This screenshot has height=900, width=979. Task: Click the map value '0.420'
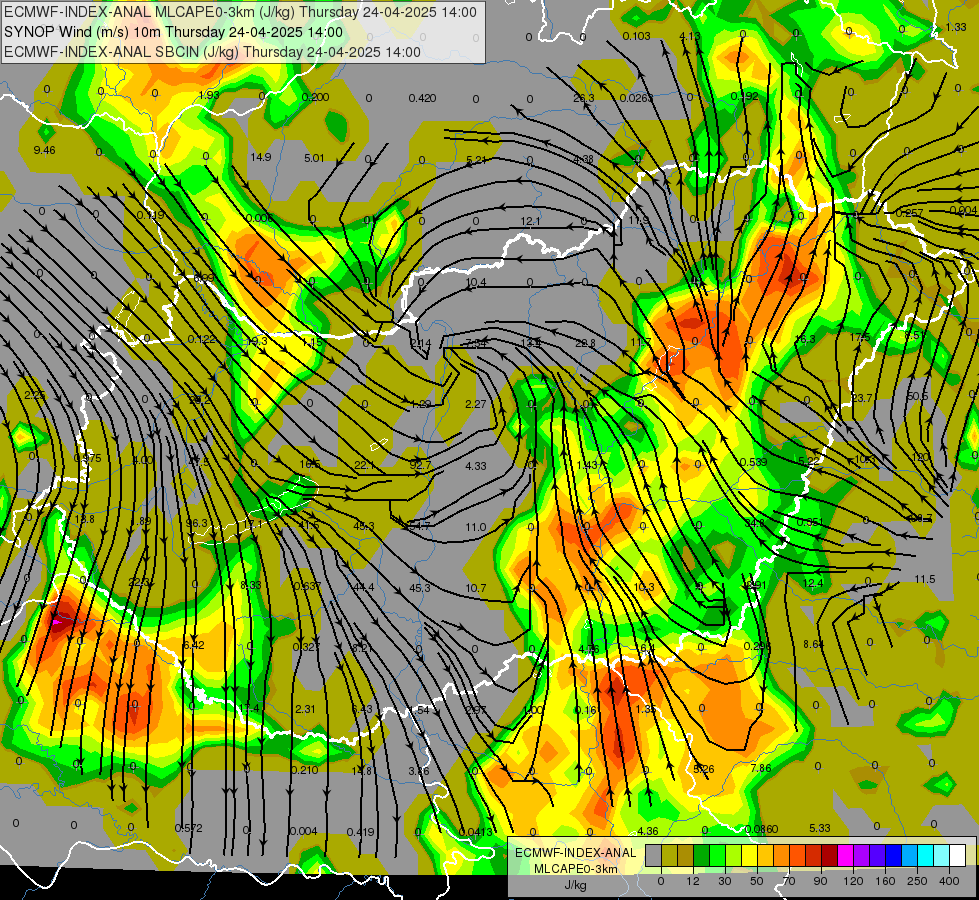422,98
